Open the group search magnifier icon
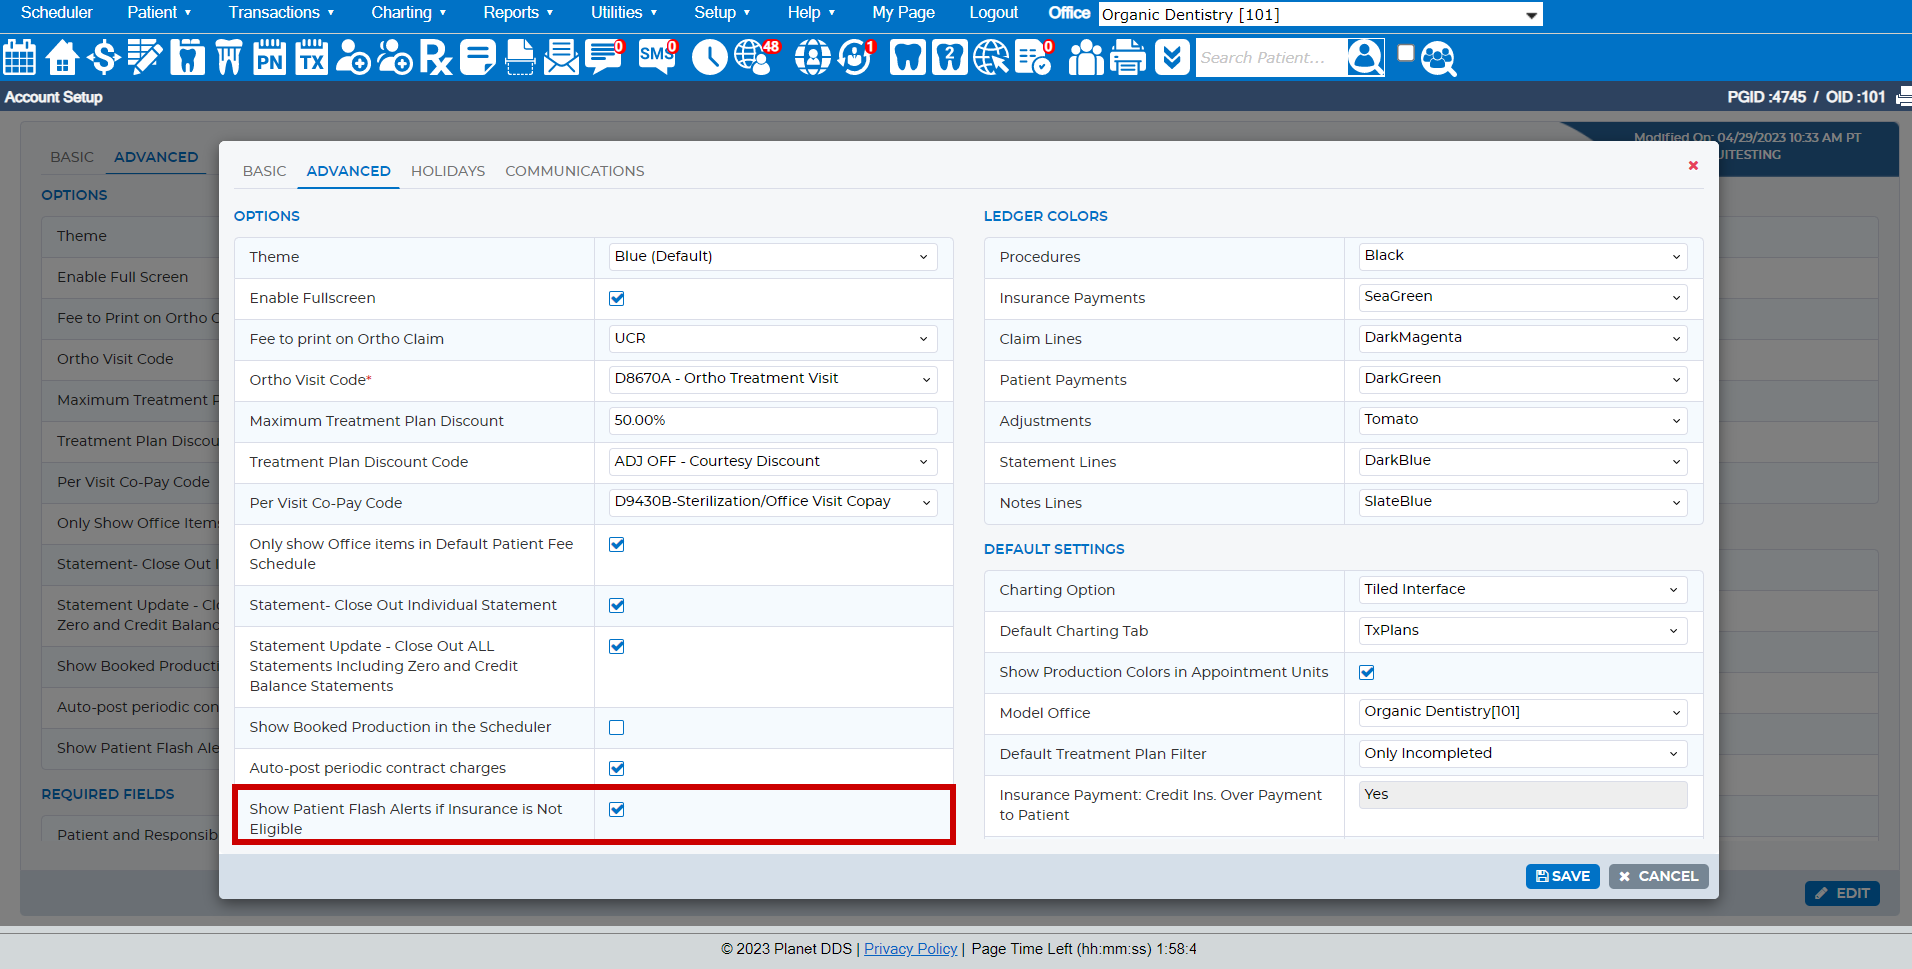The image size is (1912, 969). 1438,58
